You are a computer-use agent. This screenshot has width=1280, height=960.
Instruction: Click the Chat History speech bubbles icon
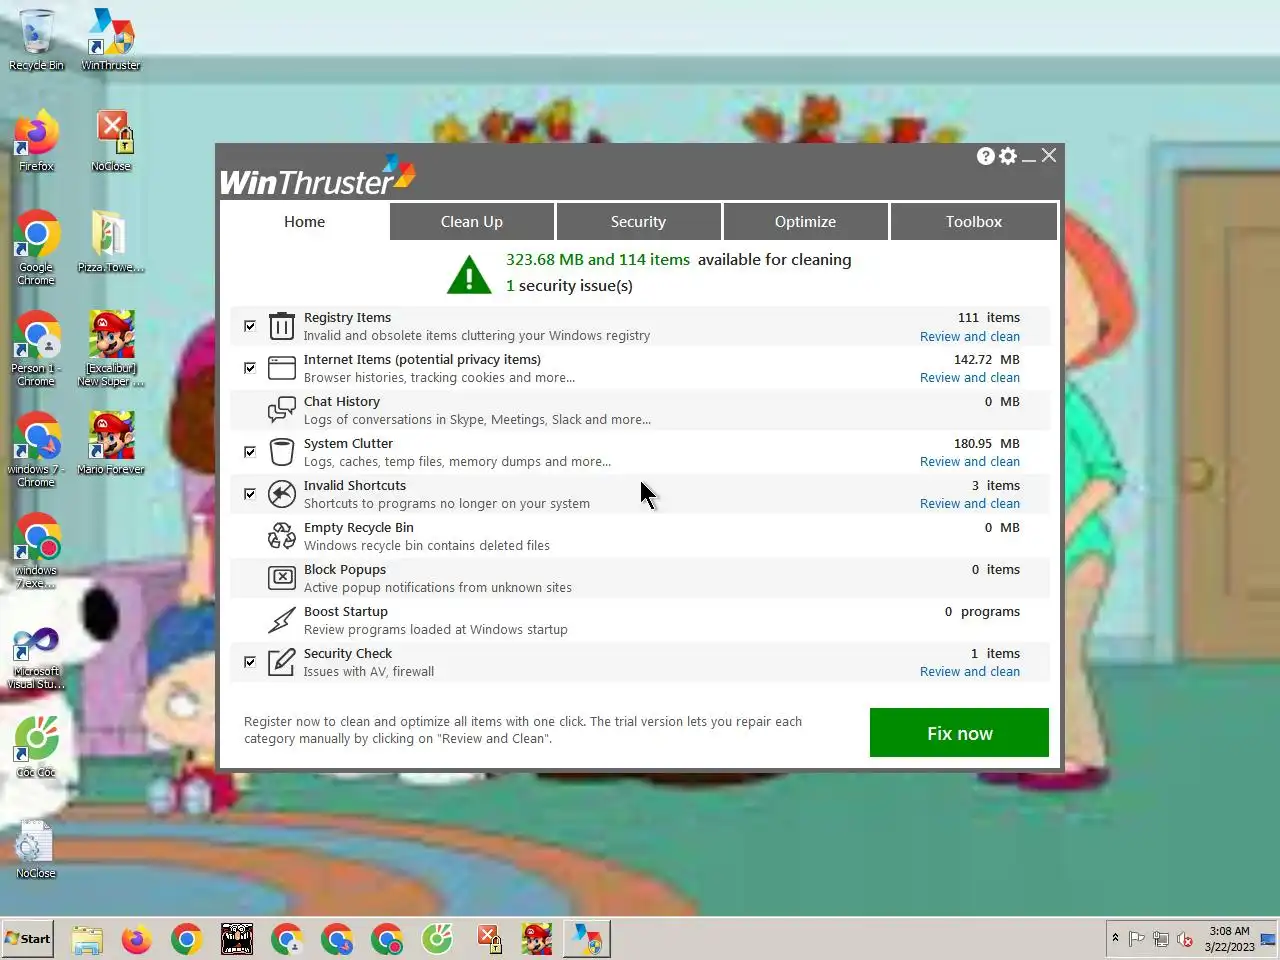click(282, 410)
